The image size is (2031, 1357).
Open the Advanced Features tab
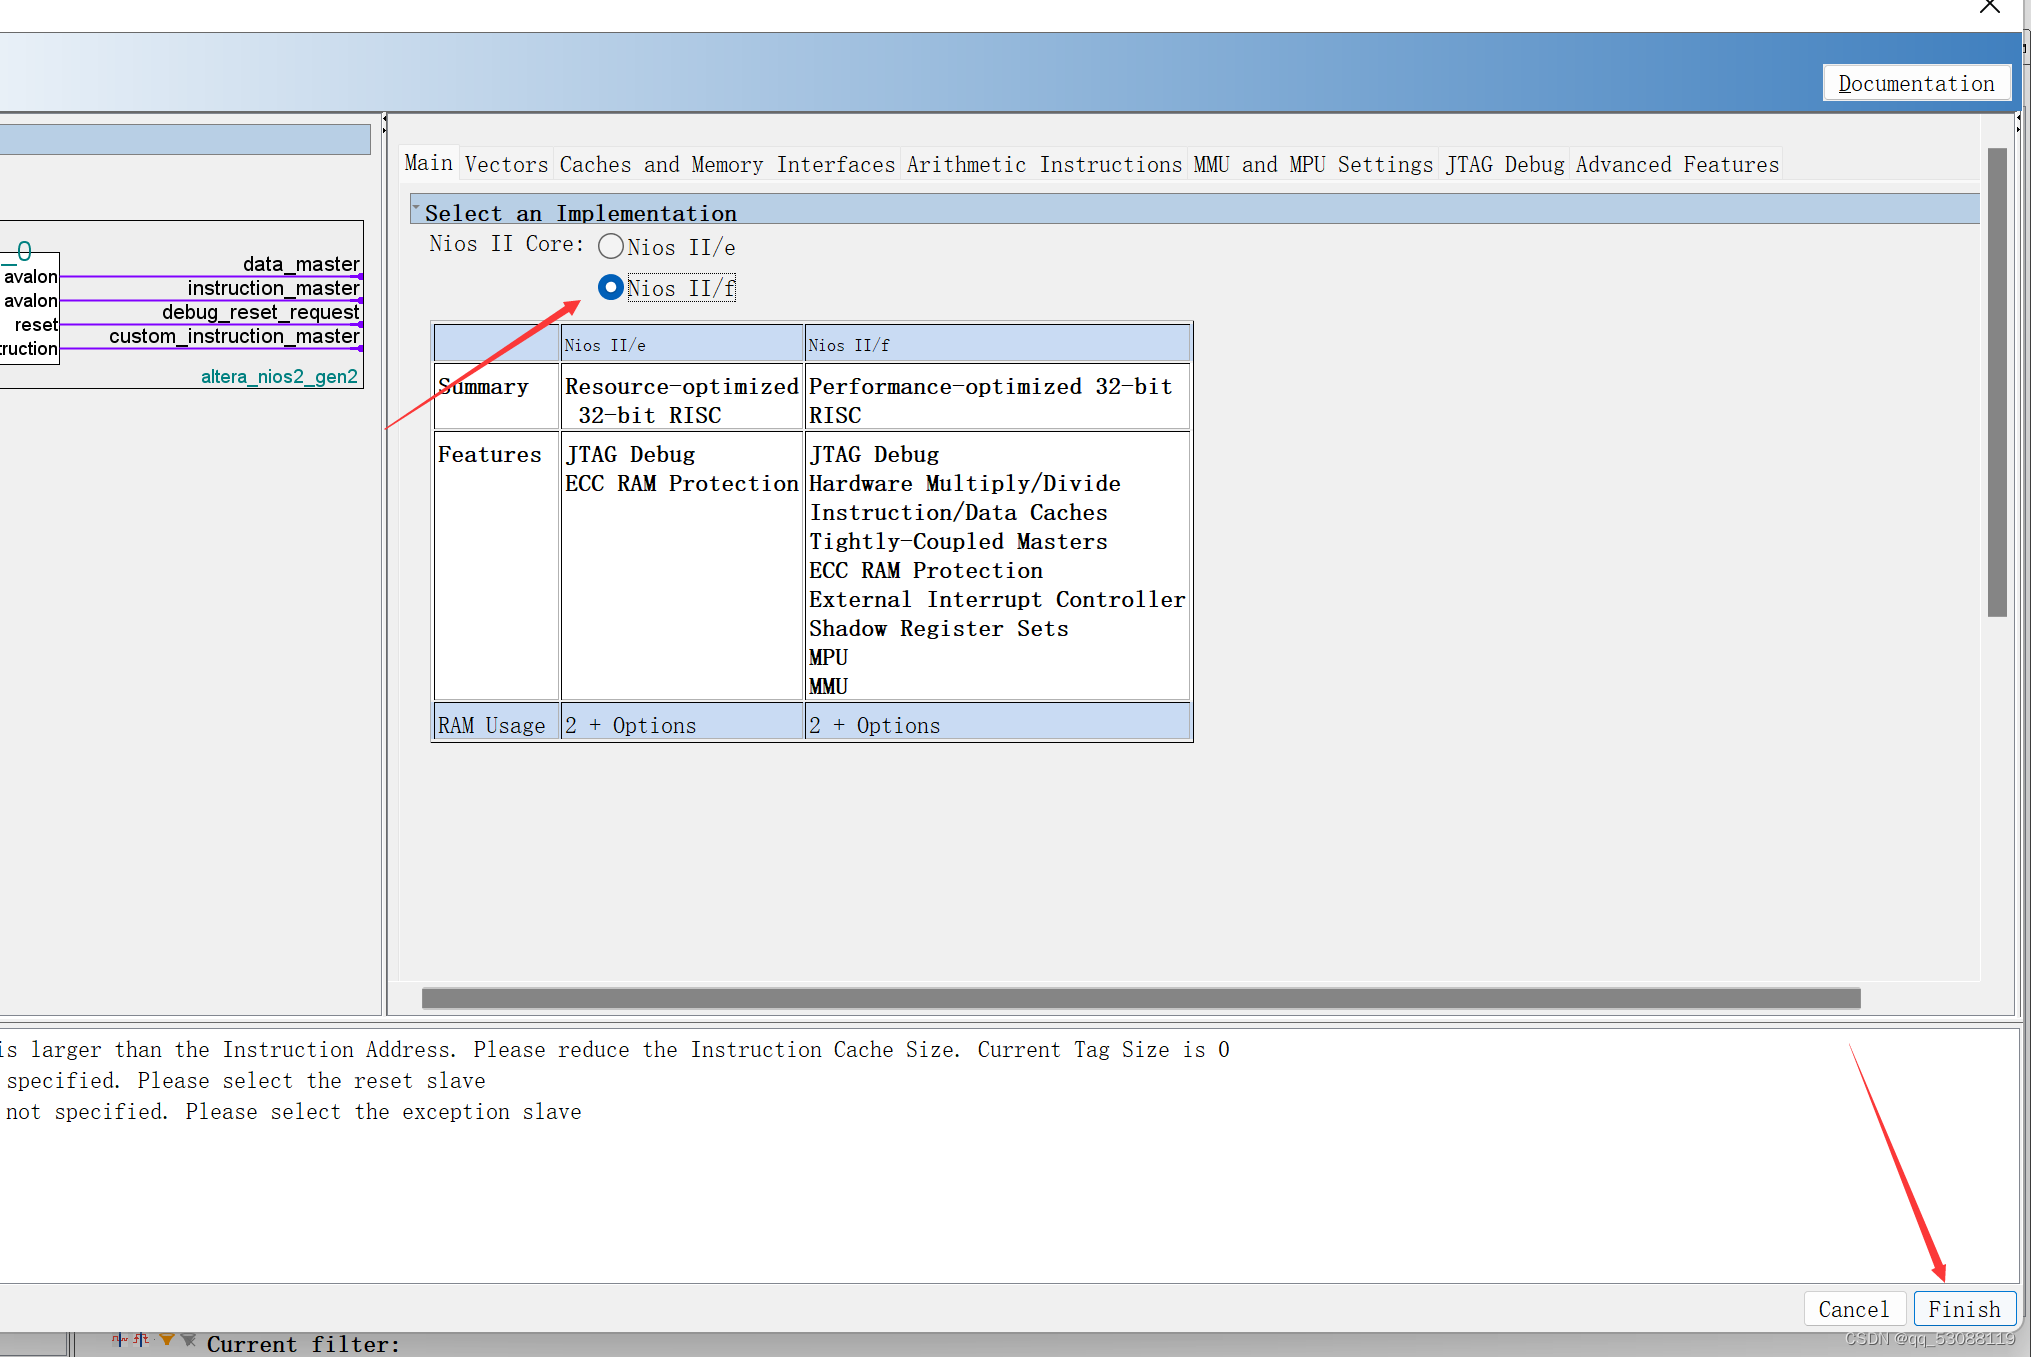[x=1677, y=165]
